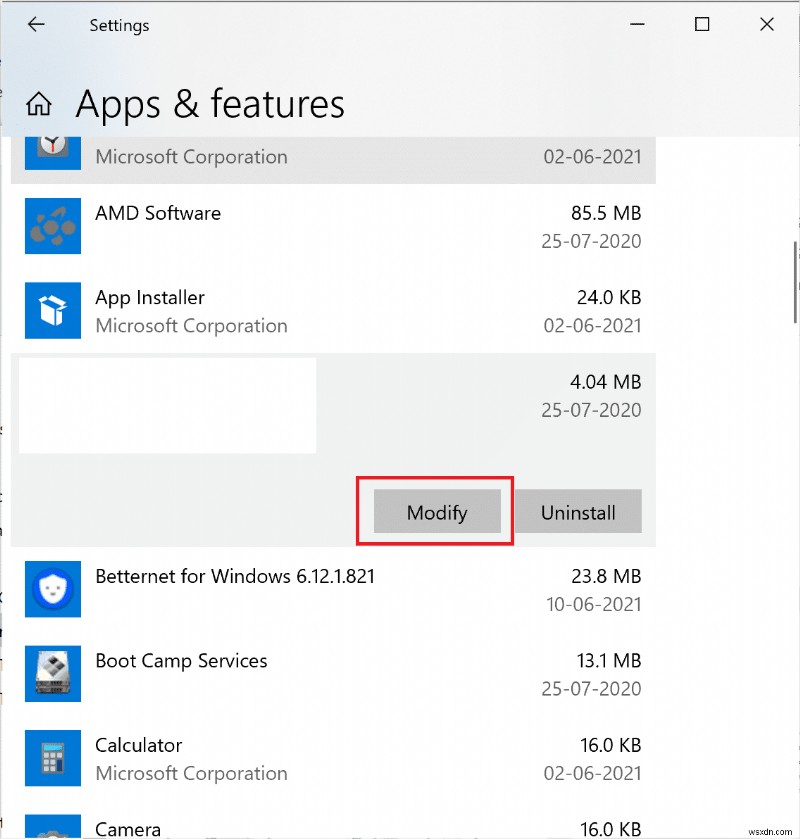Click the Settings home icon
Viewport: 800px width, 839px height.
(38, 103)
